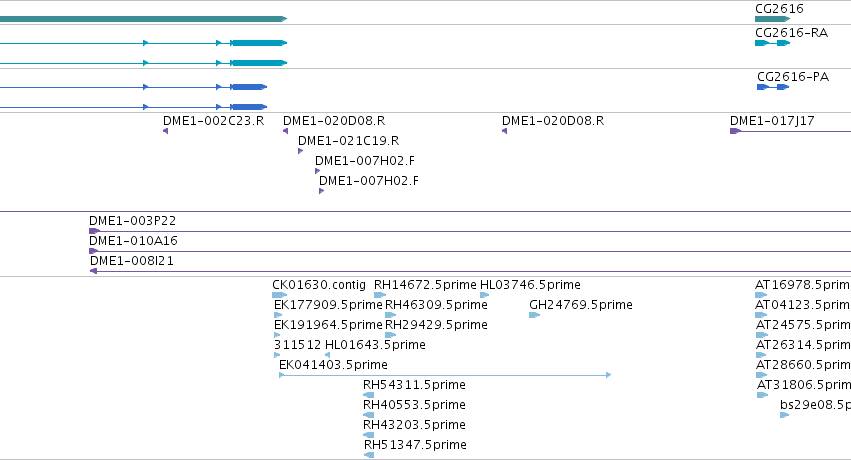Viewport: 851px width, 460px height.
Task: Open the AT16978.5prime label
Action: 803,285
